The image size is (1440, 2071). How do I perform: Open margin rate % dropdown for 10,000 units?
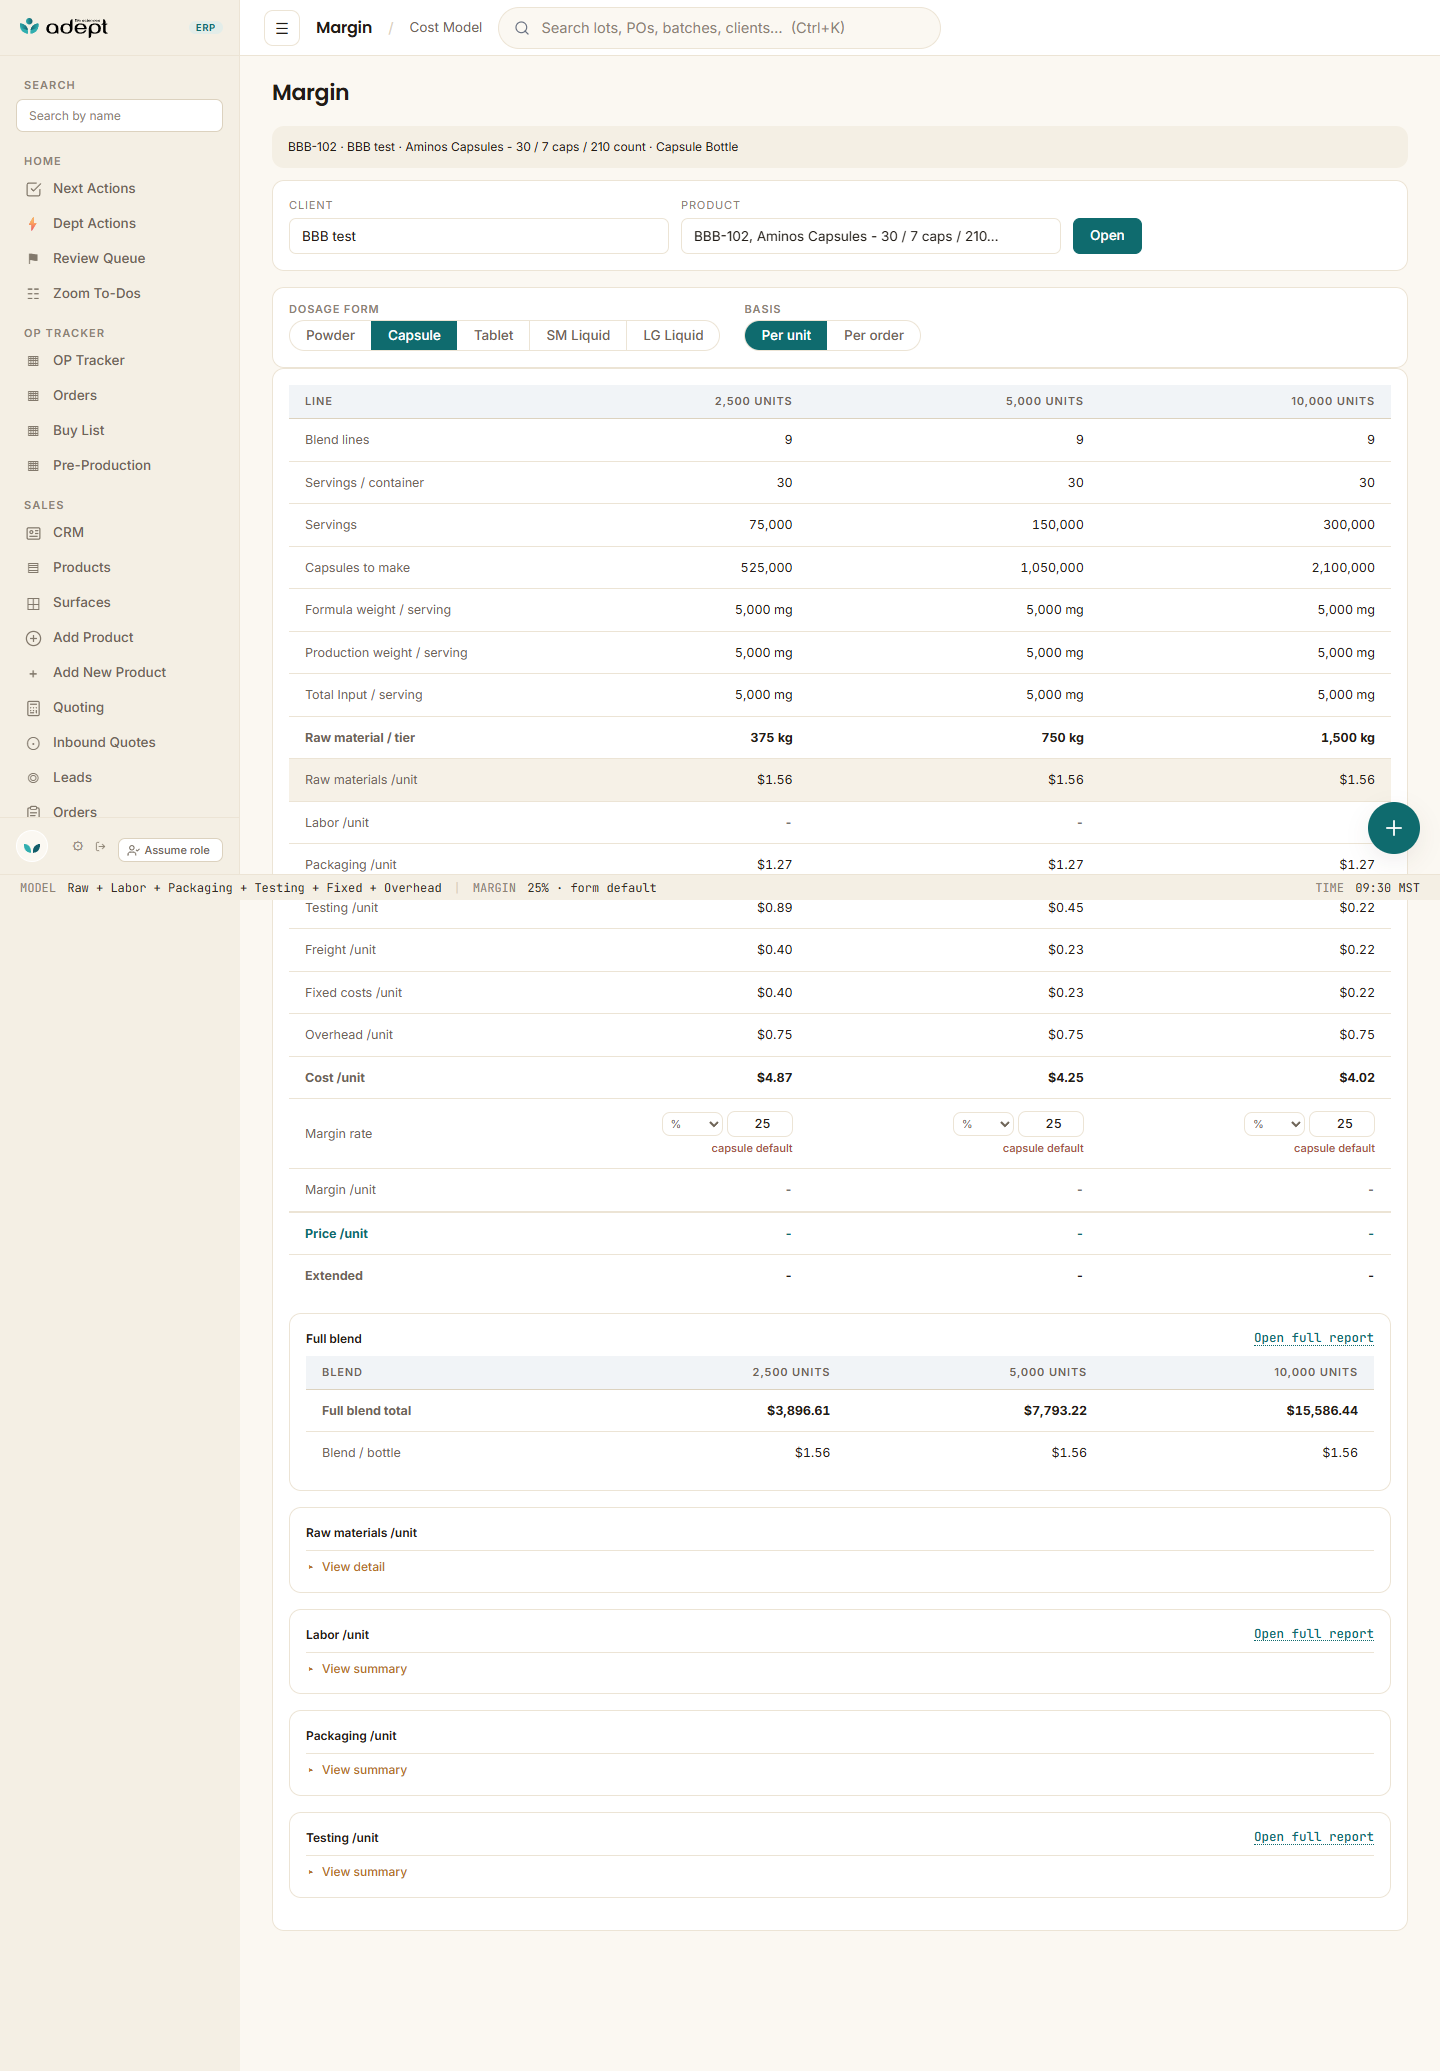coord(1274,1124)
